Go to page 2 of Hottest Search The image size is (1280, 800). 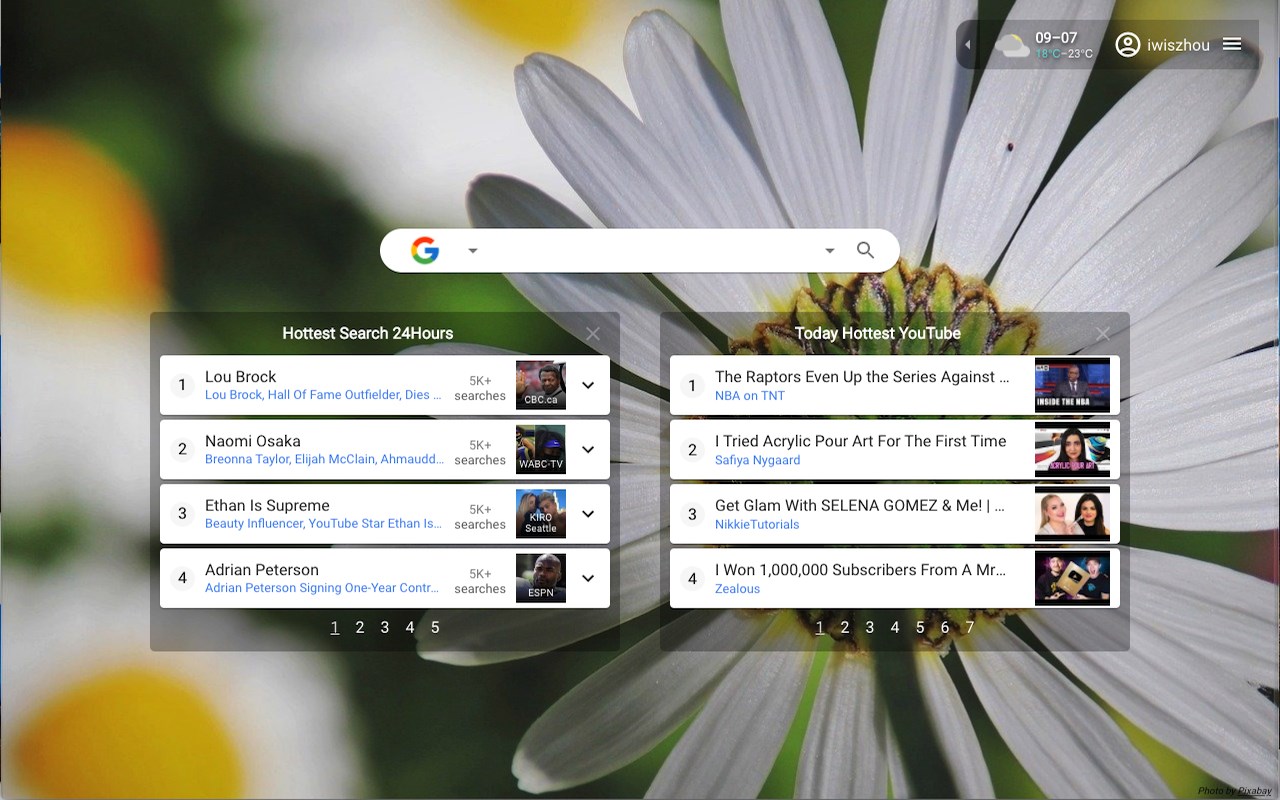tap(360, 628)
